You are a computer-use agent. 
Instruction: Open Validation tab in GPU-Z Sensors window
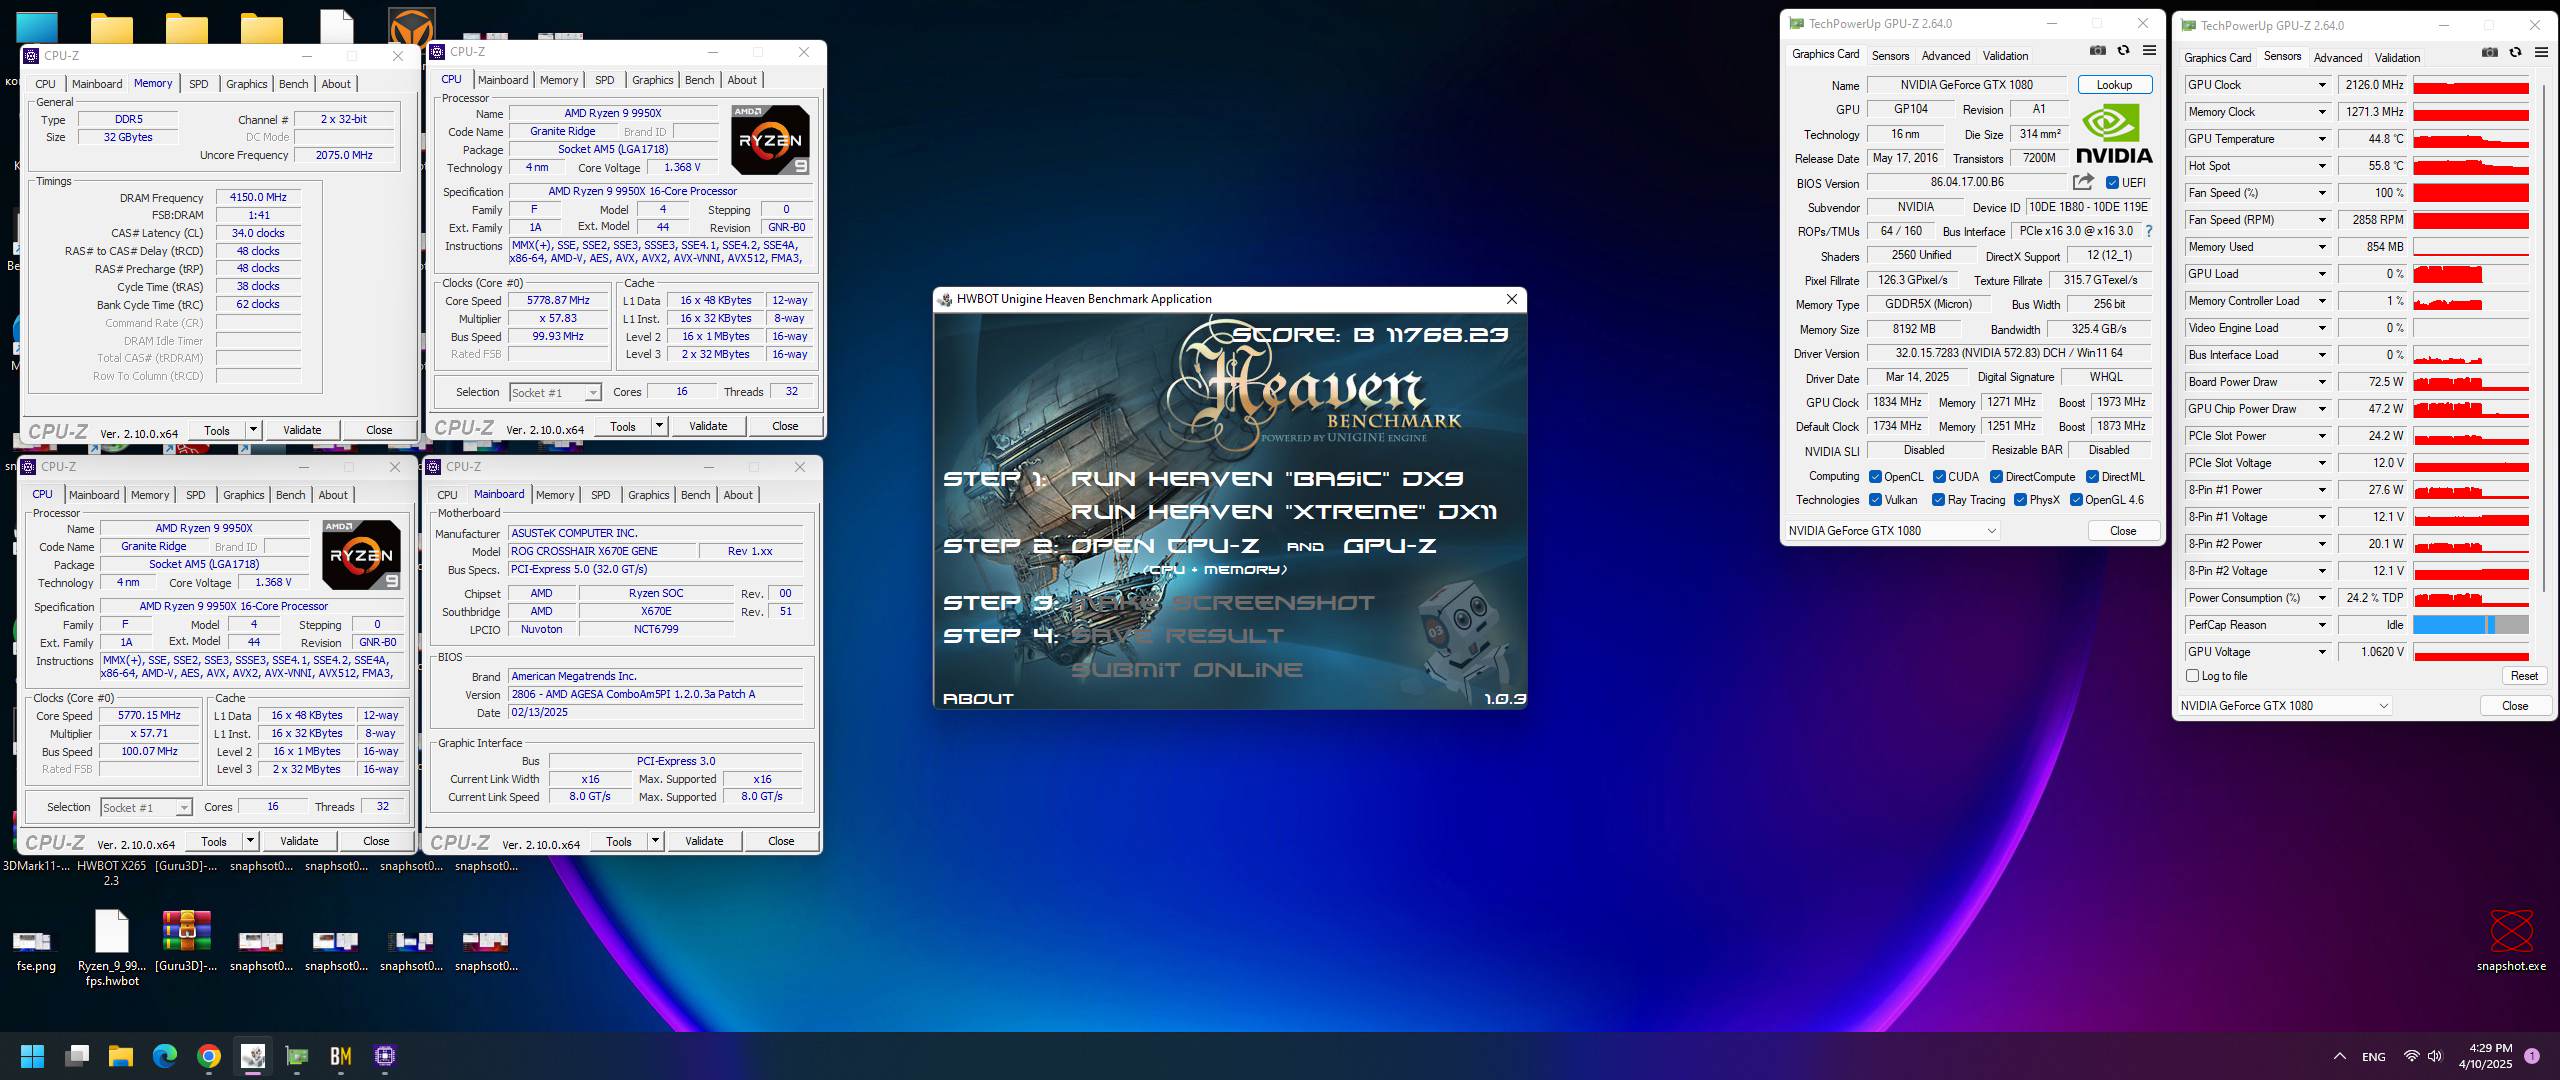click(2397, 58)
